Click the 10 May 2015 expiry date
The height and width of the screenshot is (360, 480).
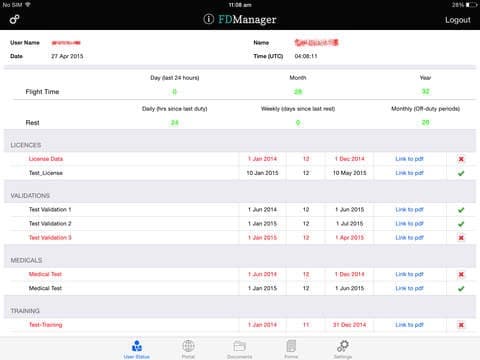349,173
